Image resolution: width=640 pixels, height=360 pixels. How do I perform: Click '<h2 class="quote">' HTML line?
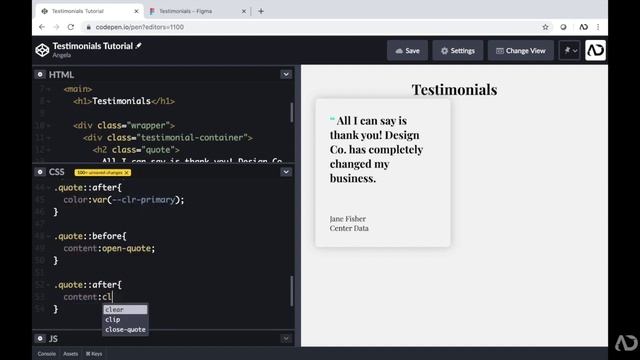[x=136, y=150]
